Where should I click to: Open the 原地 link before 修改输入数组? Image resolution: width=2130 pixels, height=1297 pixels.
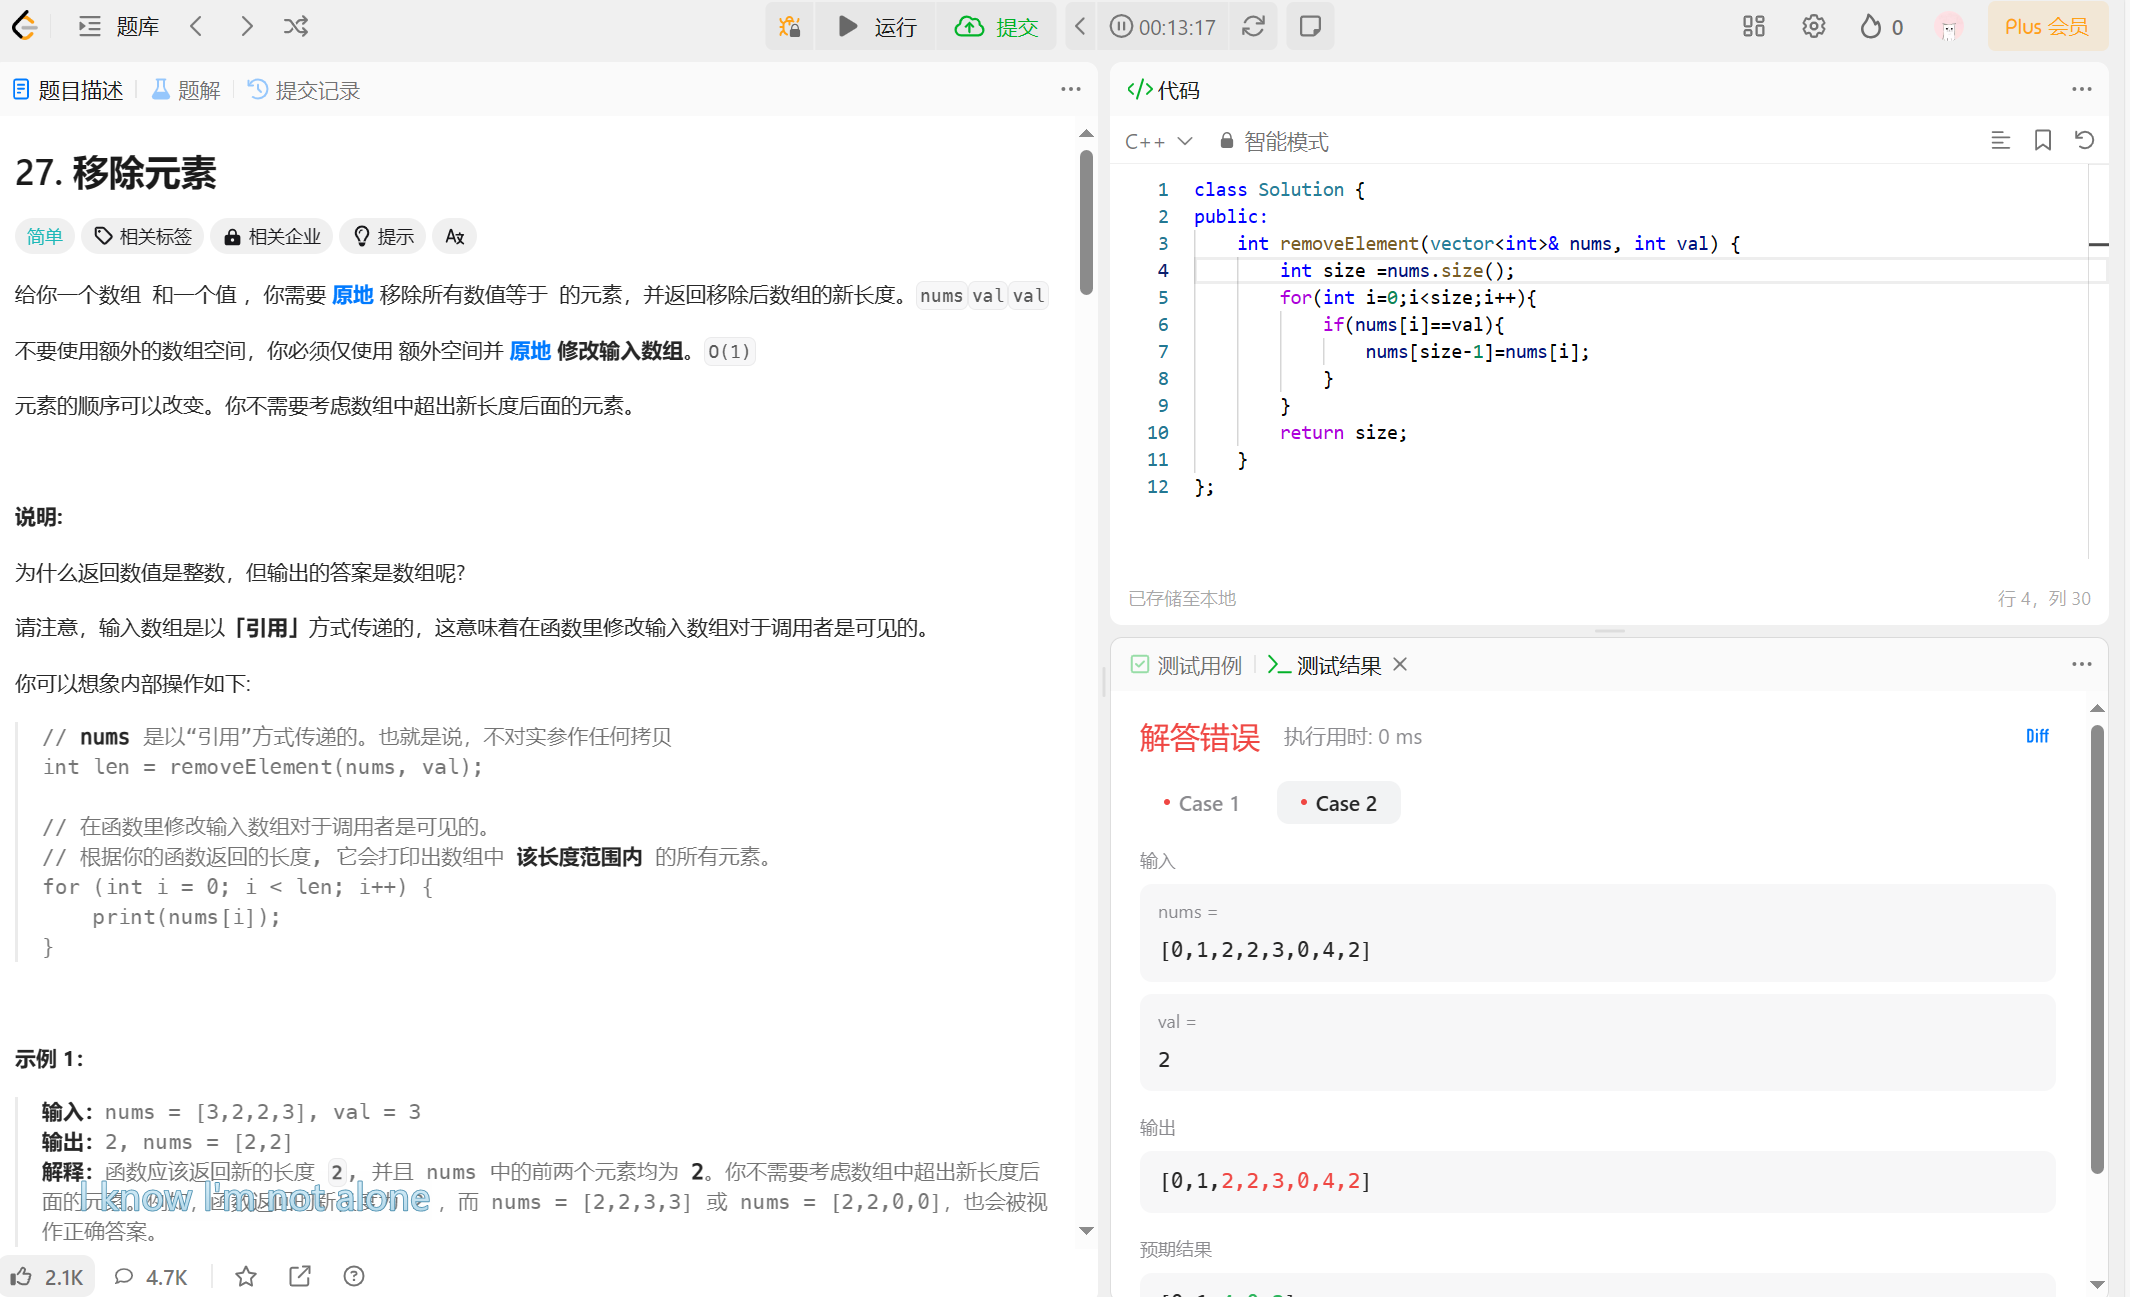coord(530,350)
